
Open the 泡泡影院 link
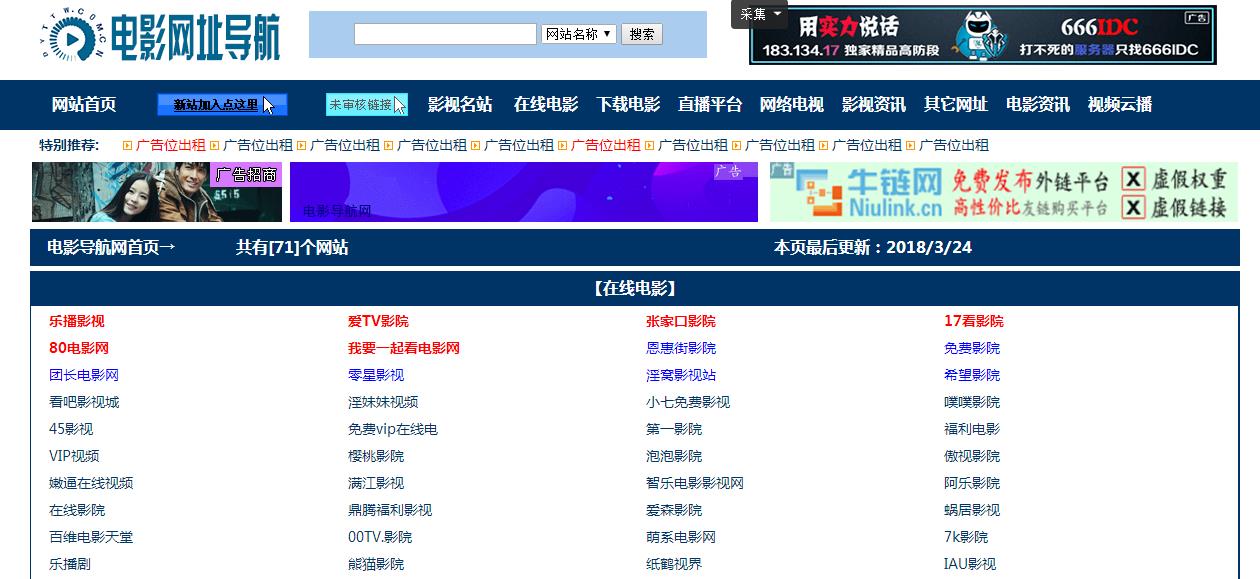(674, 456)
